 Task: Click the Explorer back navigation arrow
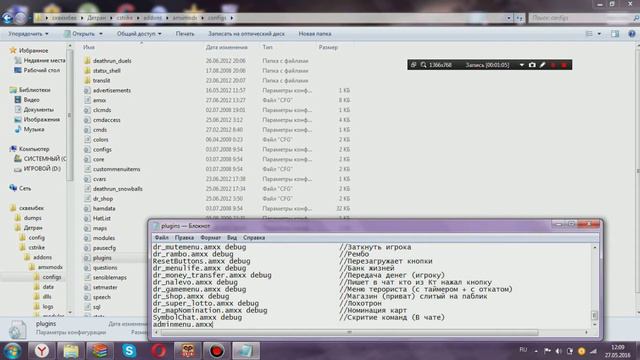(x=7, y=18)
